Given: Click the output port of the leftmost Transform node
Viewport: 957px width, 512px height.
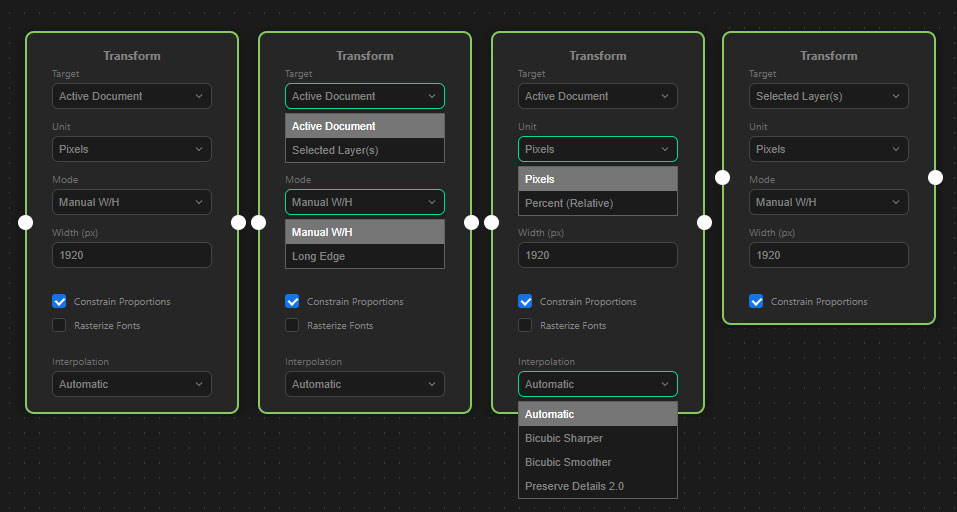Looking at the screenshot, I should (x=238, y=222).
